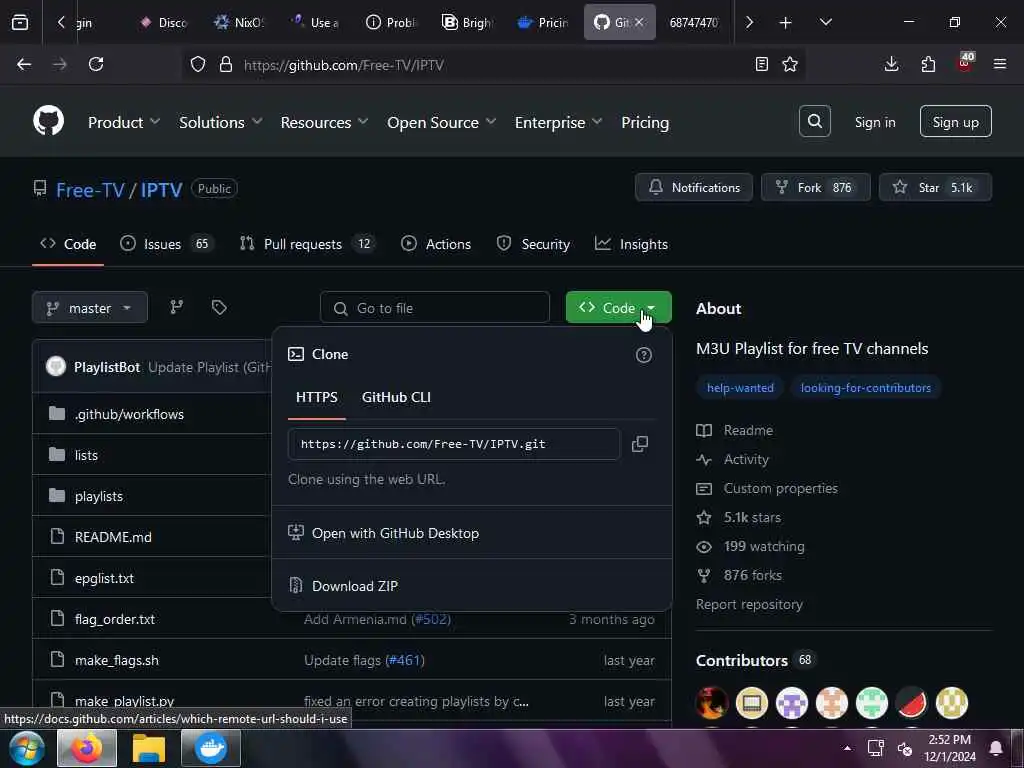Open a new browser tab with plus
The width and height of the screenshot is (1024, 768).
tap(786, 23)
